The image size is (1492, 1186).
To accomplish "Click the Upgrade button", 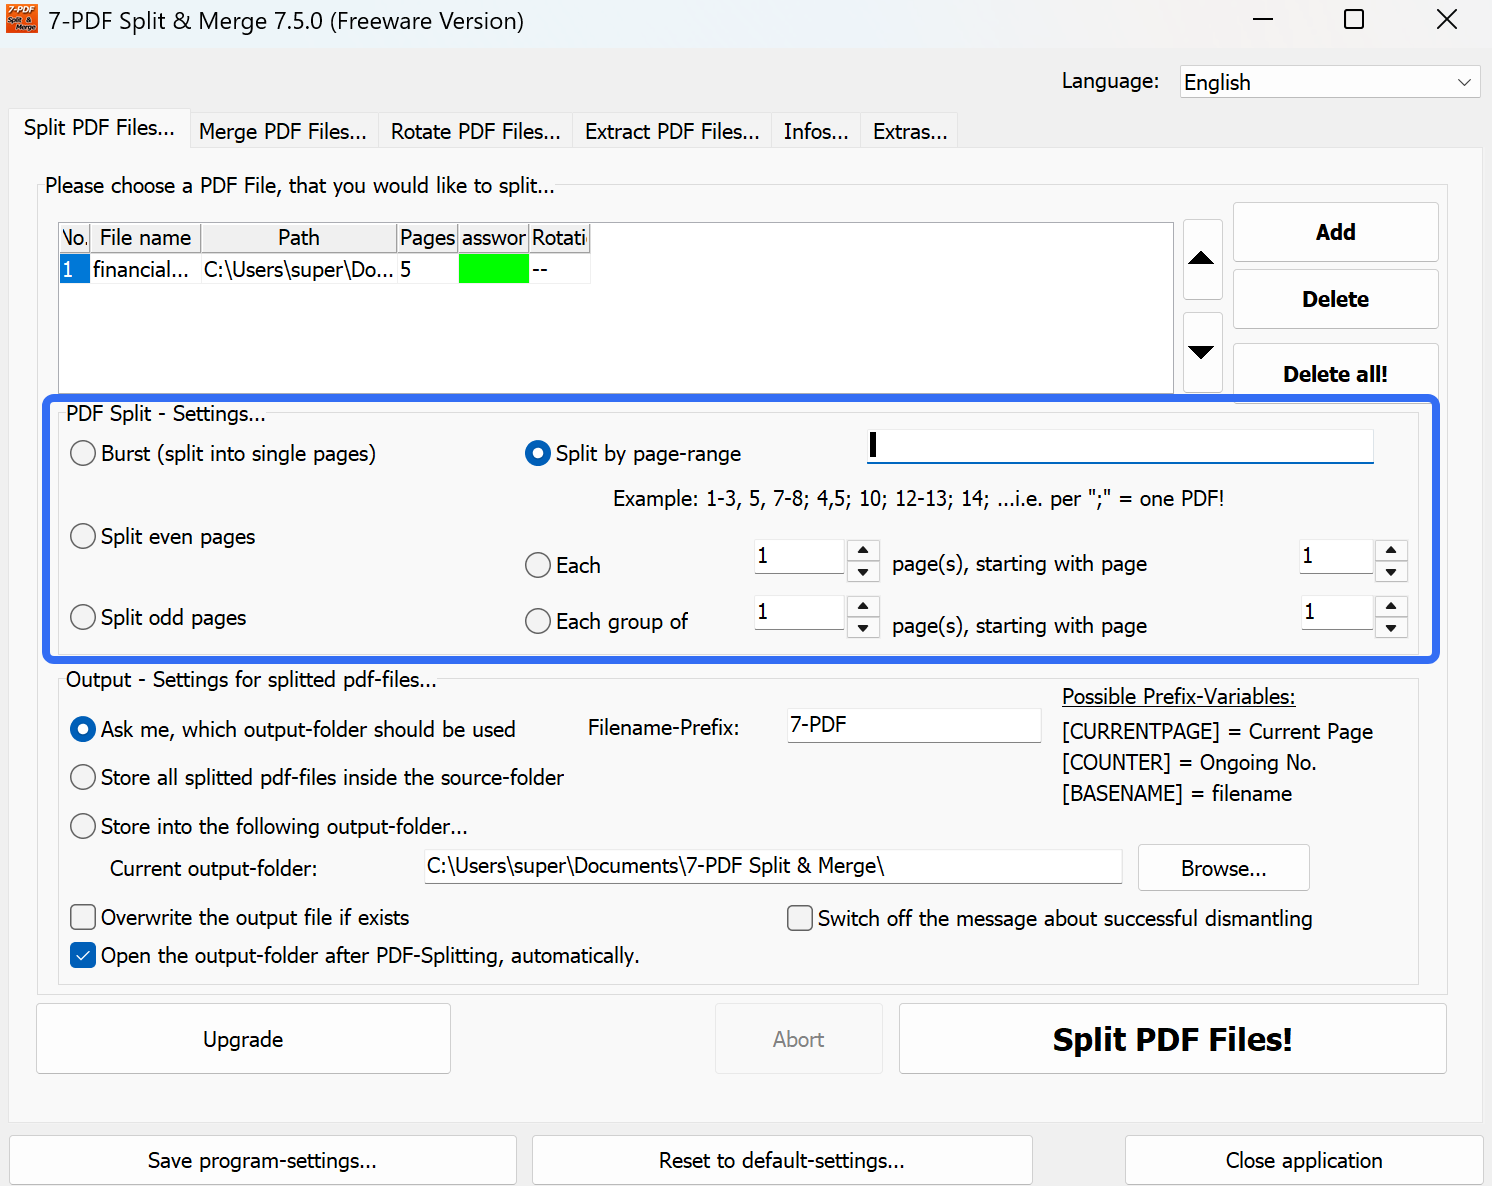I will (x=243, y=1039).
